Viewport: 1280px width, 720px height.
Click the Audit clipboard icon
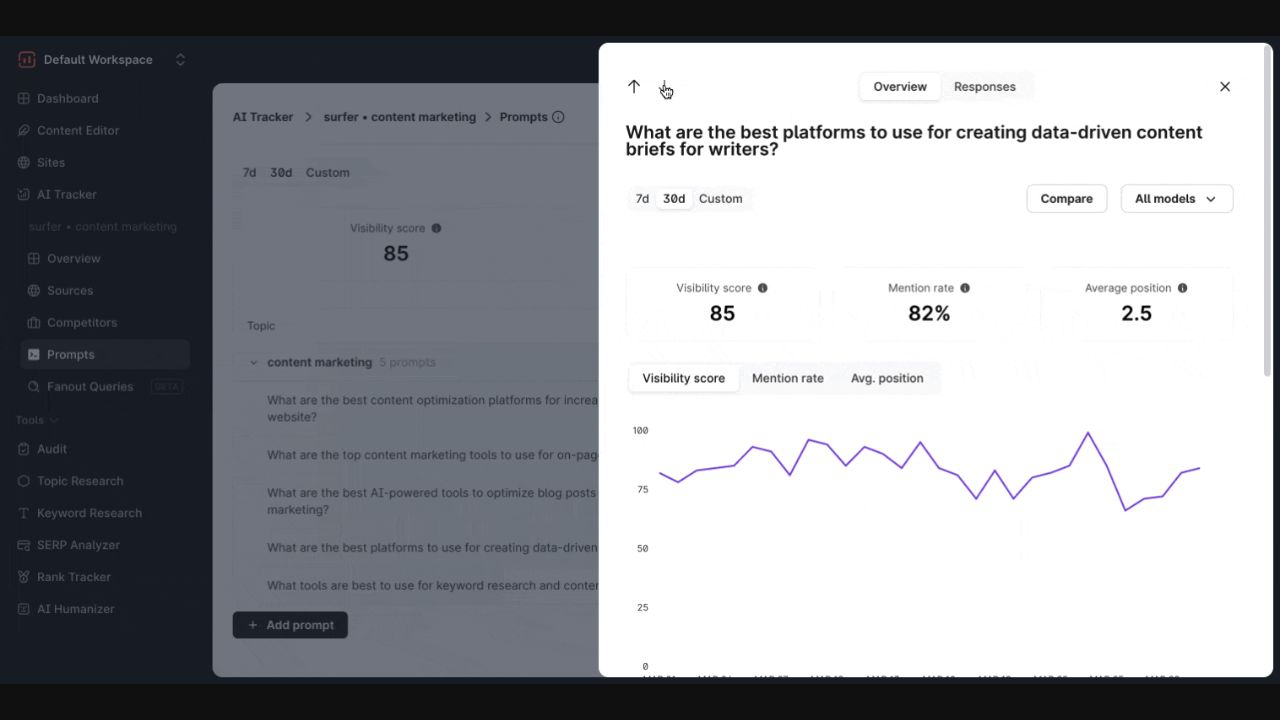coord(24,449)
